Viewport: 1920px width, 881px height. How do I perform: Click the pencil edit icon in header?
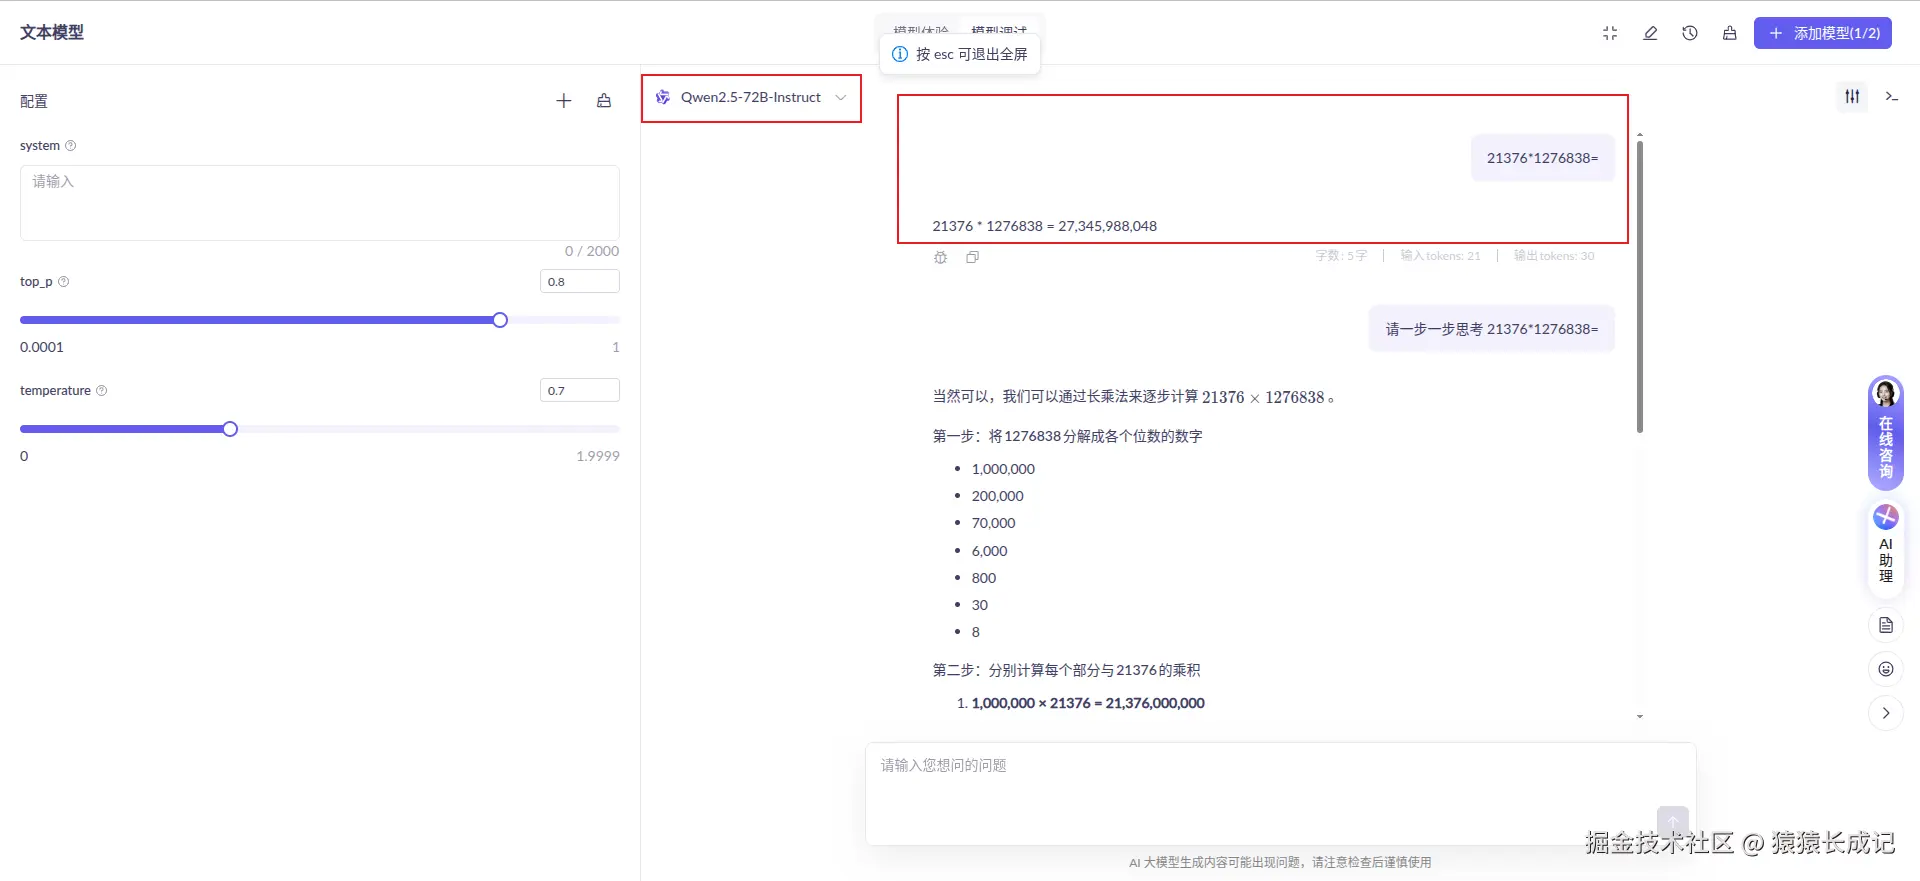tap(1650, 33)
